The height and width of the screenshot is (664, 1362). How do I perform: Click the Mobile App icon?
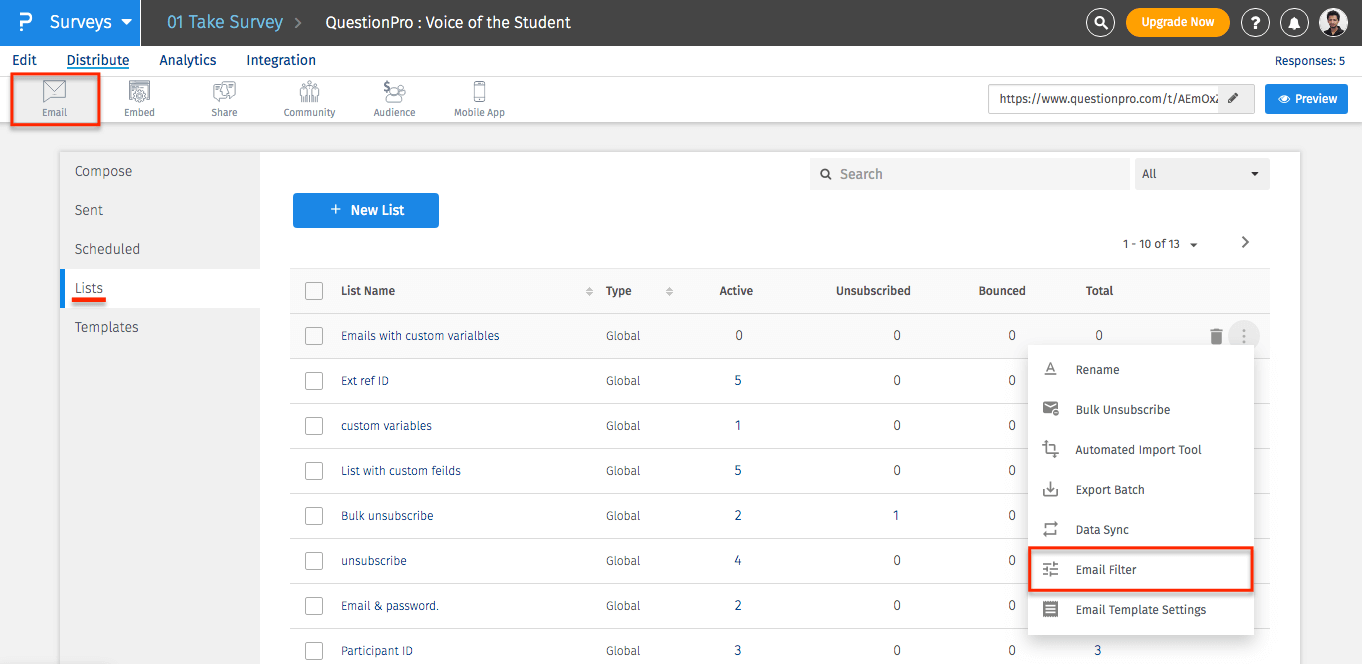(x=479, y=98)
